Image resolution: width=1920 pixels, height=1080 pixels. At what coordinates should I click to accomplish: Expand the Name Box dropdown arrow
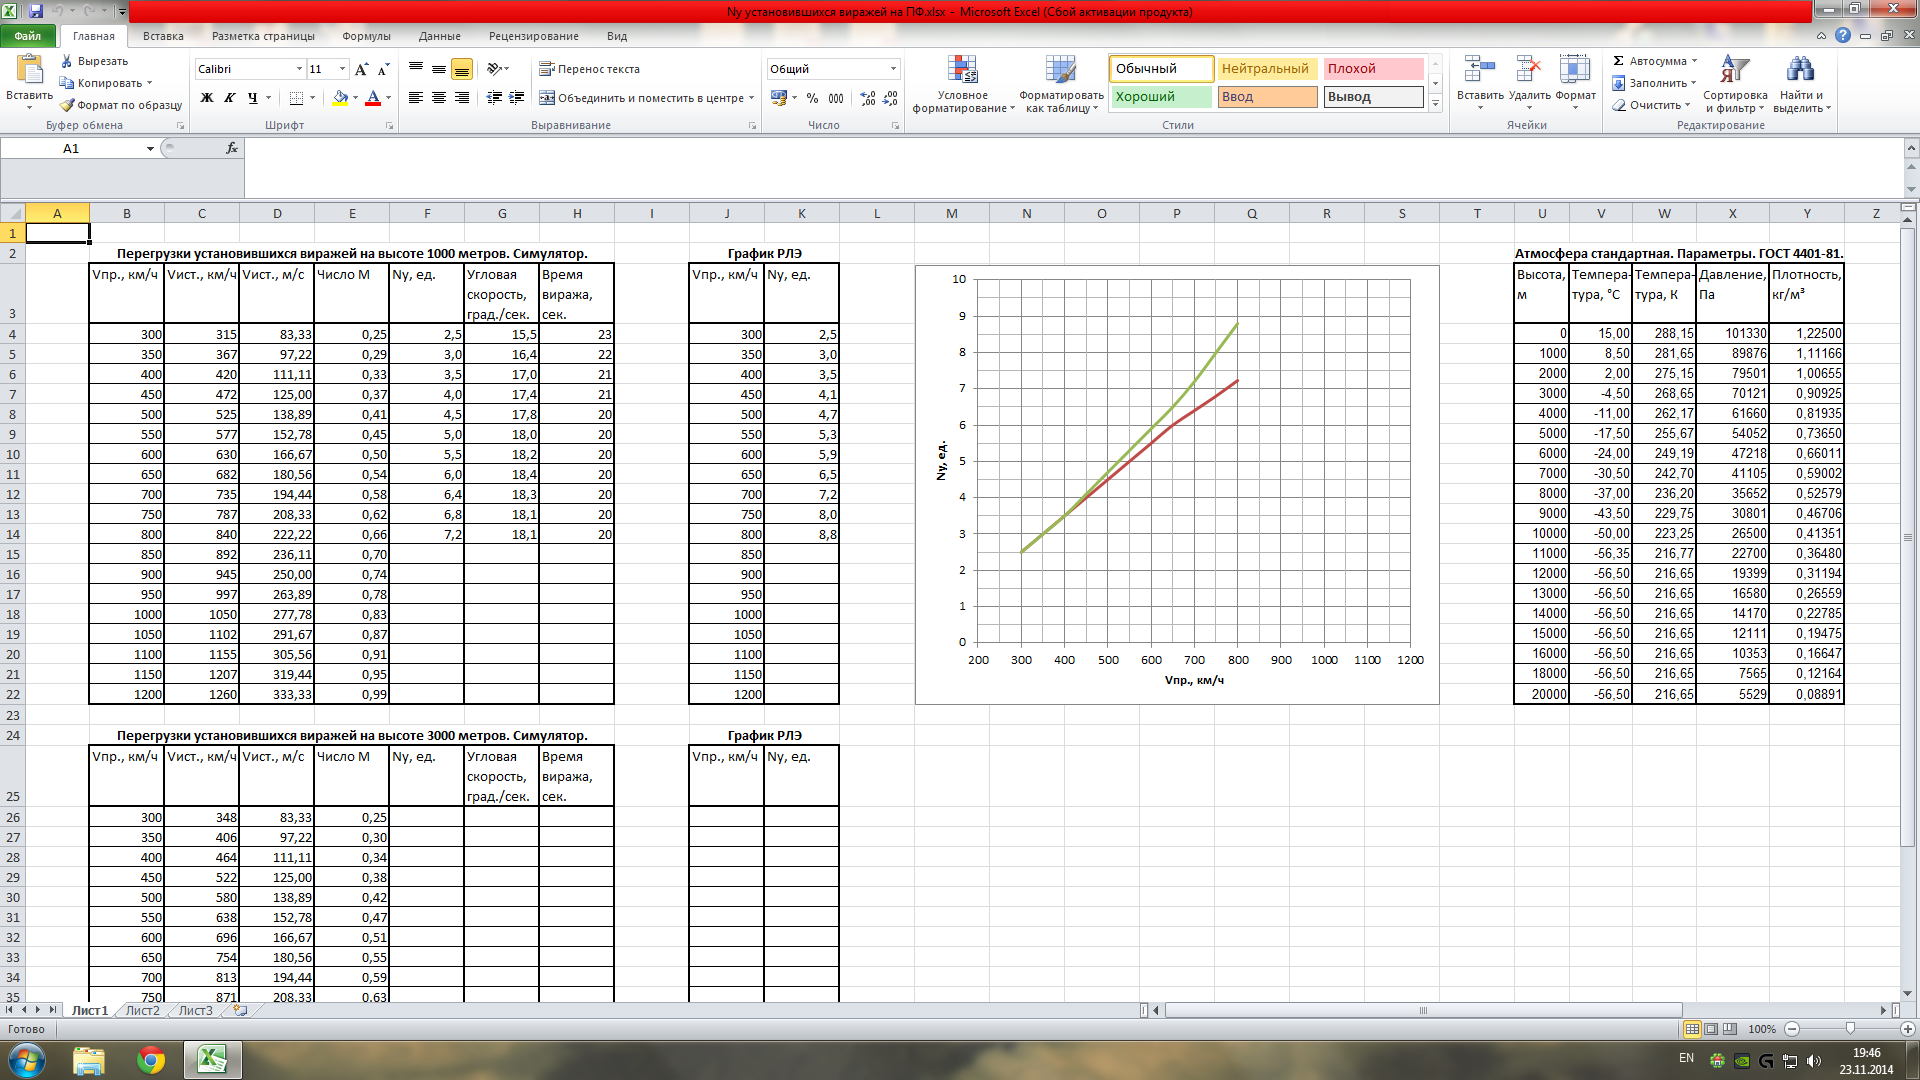click(150, 149)
